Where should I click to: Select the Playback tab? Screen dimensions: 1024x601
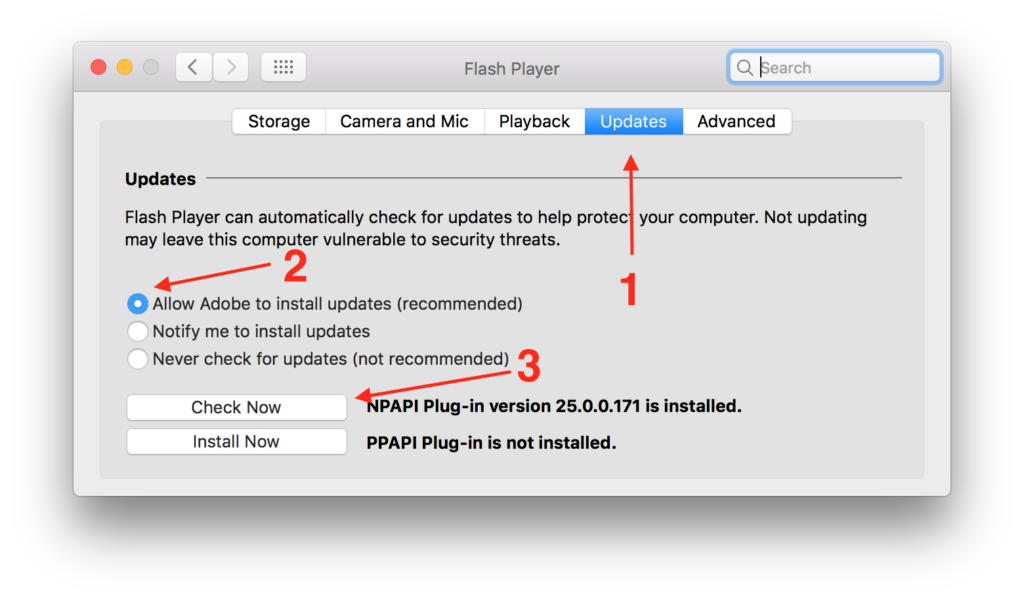[534, 122]
